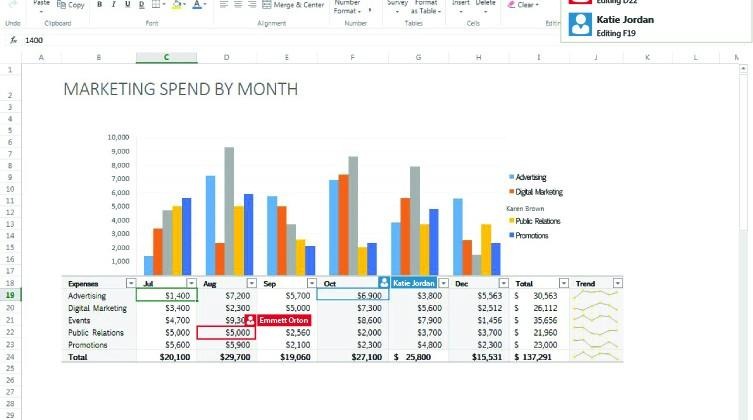Open the Jul column filter dropdown

[x=191, y=283]
